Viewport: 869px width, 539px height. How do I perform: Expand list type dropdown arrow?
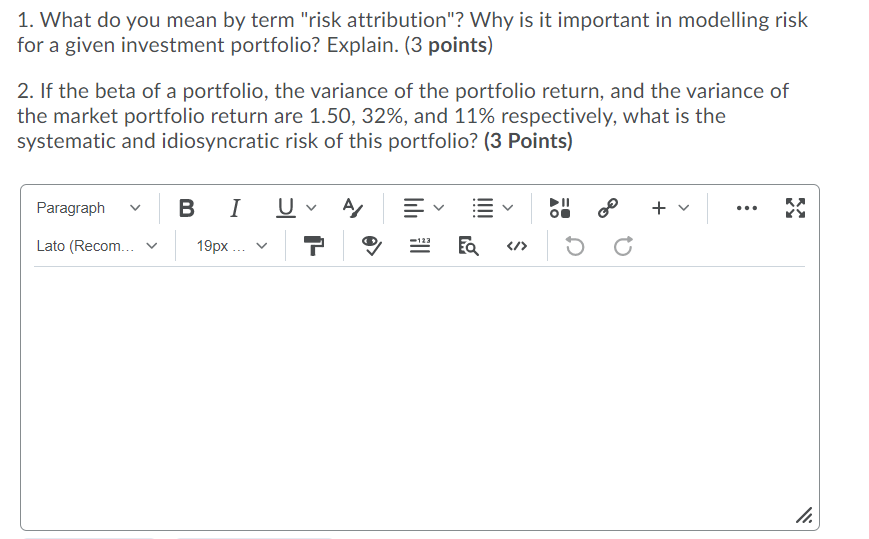508,208
